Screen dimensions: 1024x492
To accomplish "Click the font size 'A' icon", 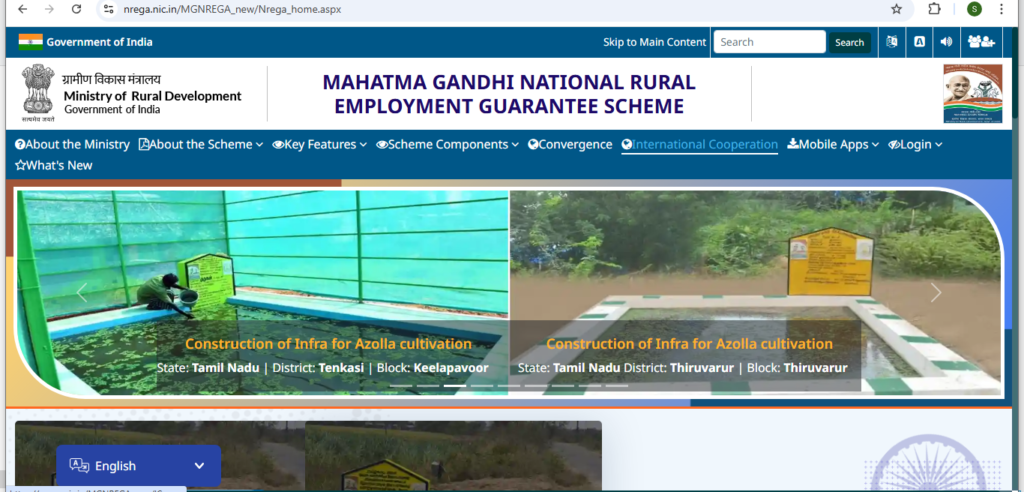I will pos(919,42).
